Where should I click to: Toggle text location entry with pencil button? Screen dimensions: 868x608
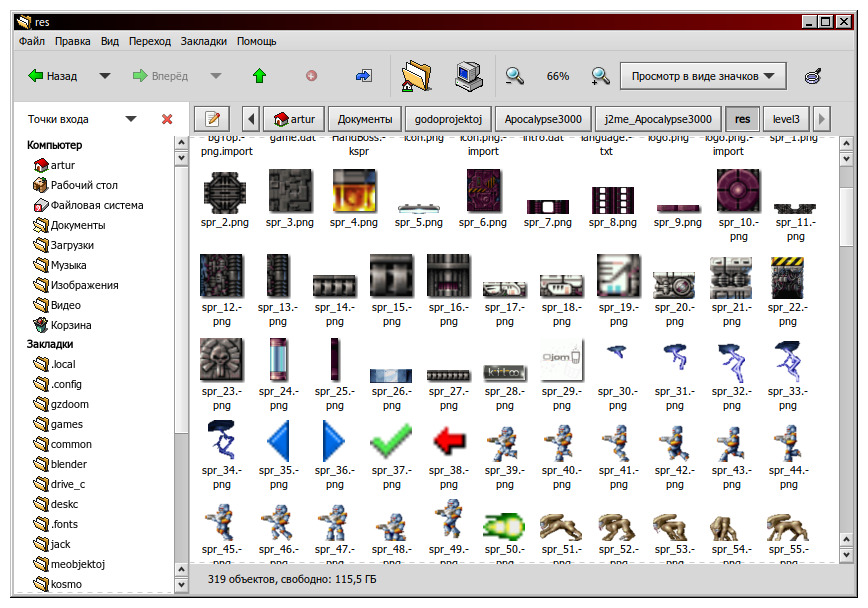click(x=212, y=118)
